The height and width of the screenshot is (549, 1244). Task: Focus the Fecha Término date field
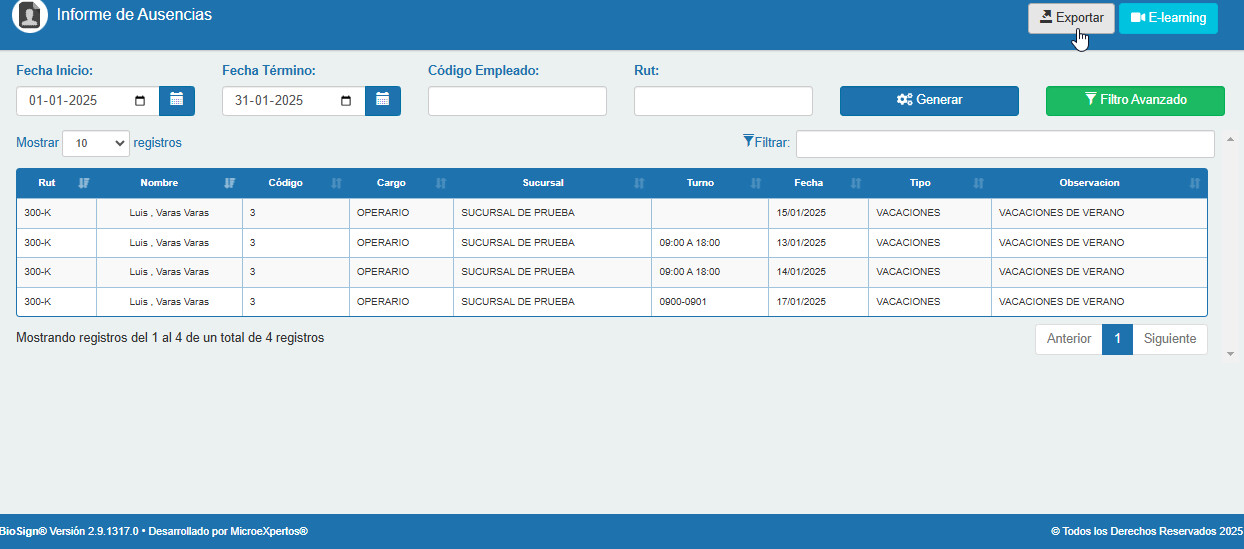coord(294,101)
